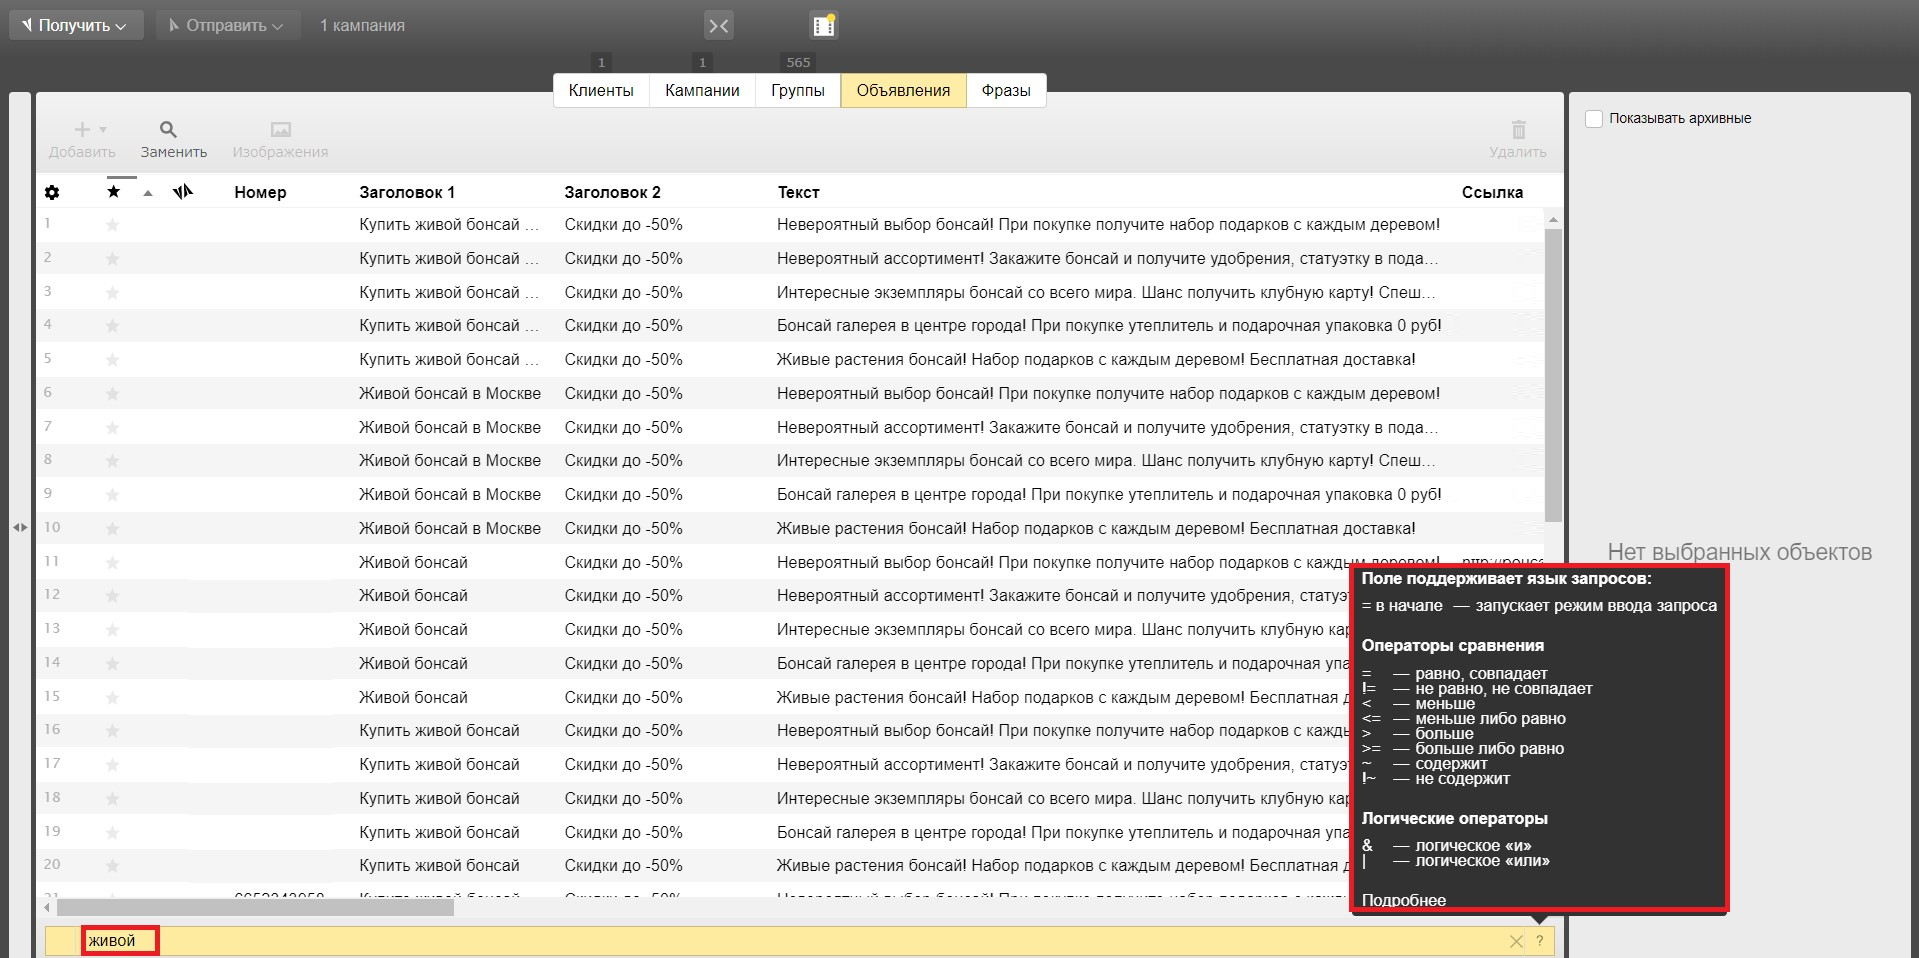Click the question mark help icon in filter bar
This screenshot has height=958, width=1919.
[1539, 941]
